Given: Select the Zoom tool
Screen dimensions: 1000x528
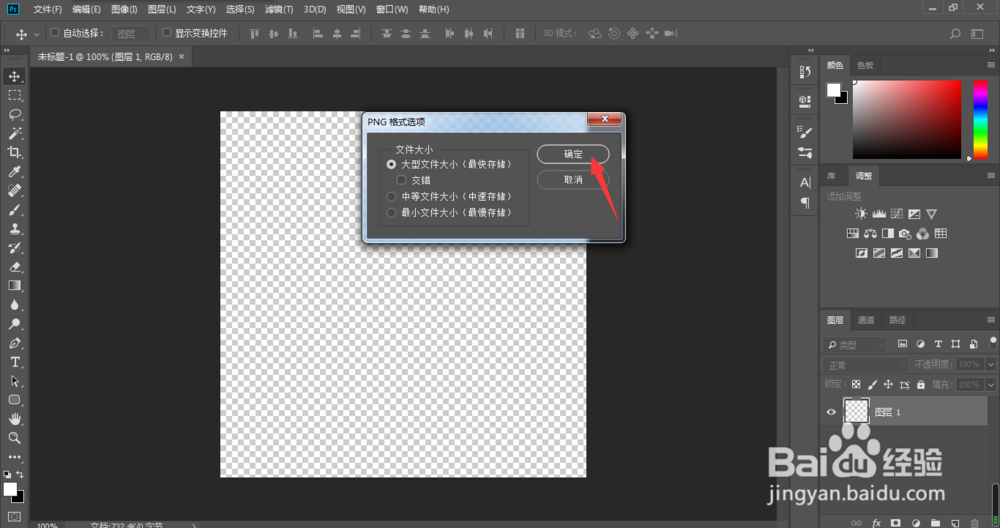Looking at the screenshot, I should [x=14, y=438].
